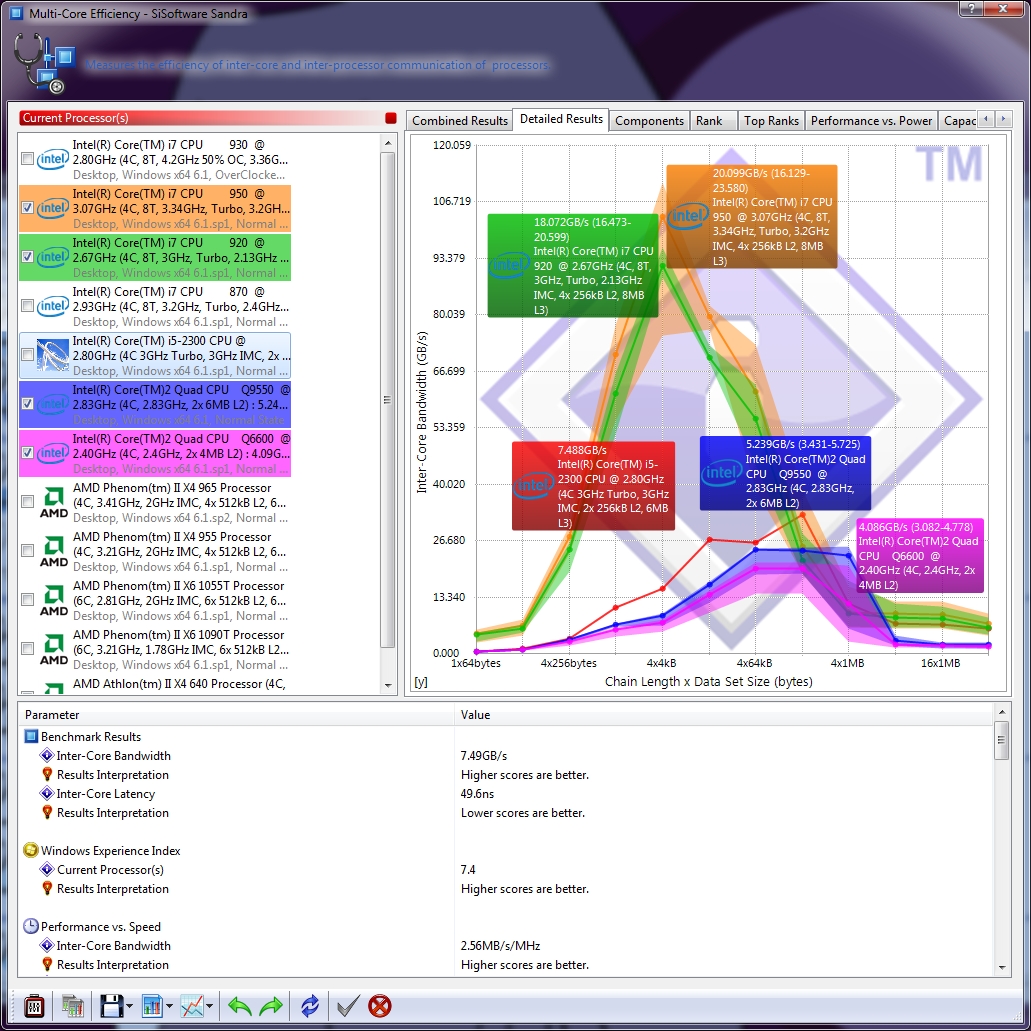Viewport: 1031px width, 1031px height.
Task: Click the bar chart report icon
Action: point(152,1006)
